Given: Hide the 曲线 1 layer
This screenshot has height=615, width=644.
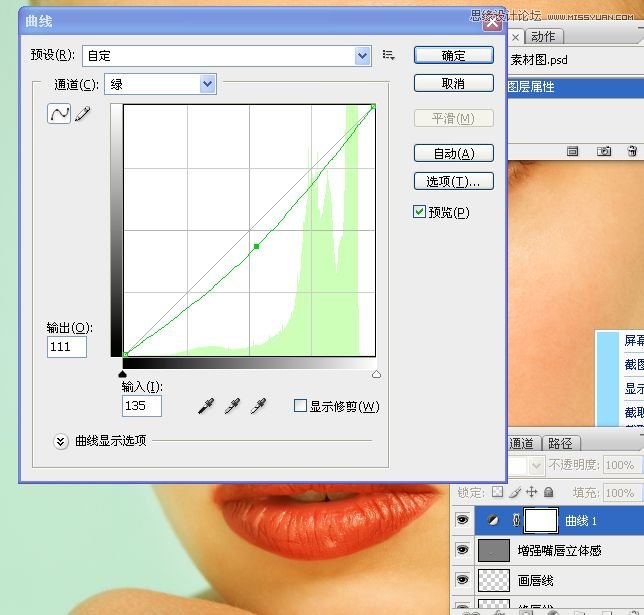Looking at the screenshot, I should (462, 520).
